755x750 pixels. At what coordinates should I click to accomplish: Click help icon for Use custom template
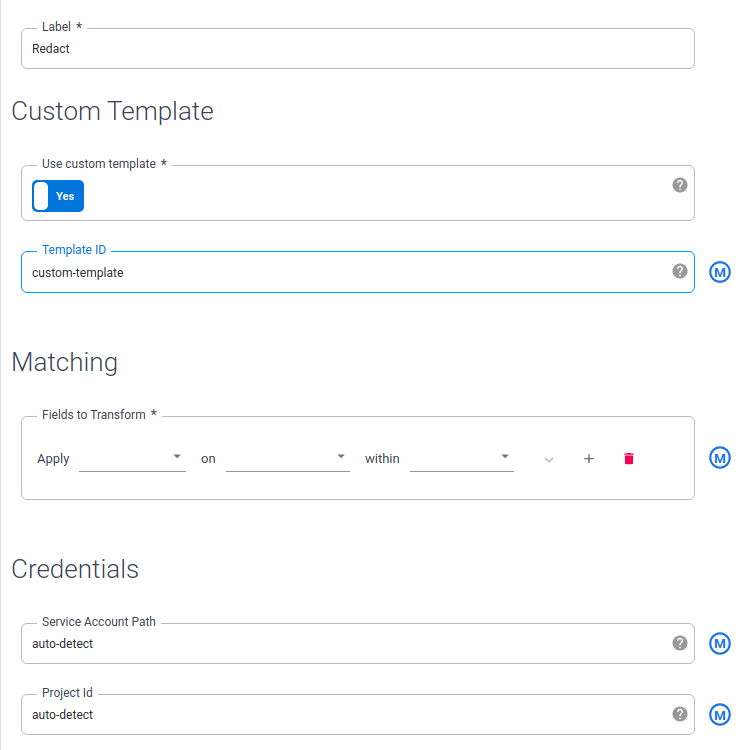point(680,185)
